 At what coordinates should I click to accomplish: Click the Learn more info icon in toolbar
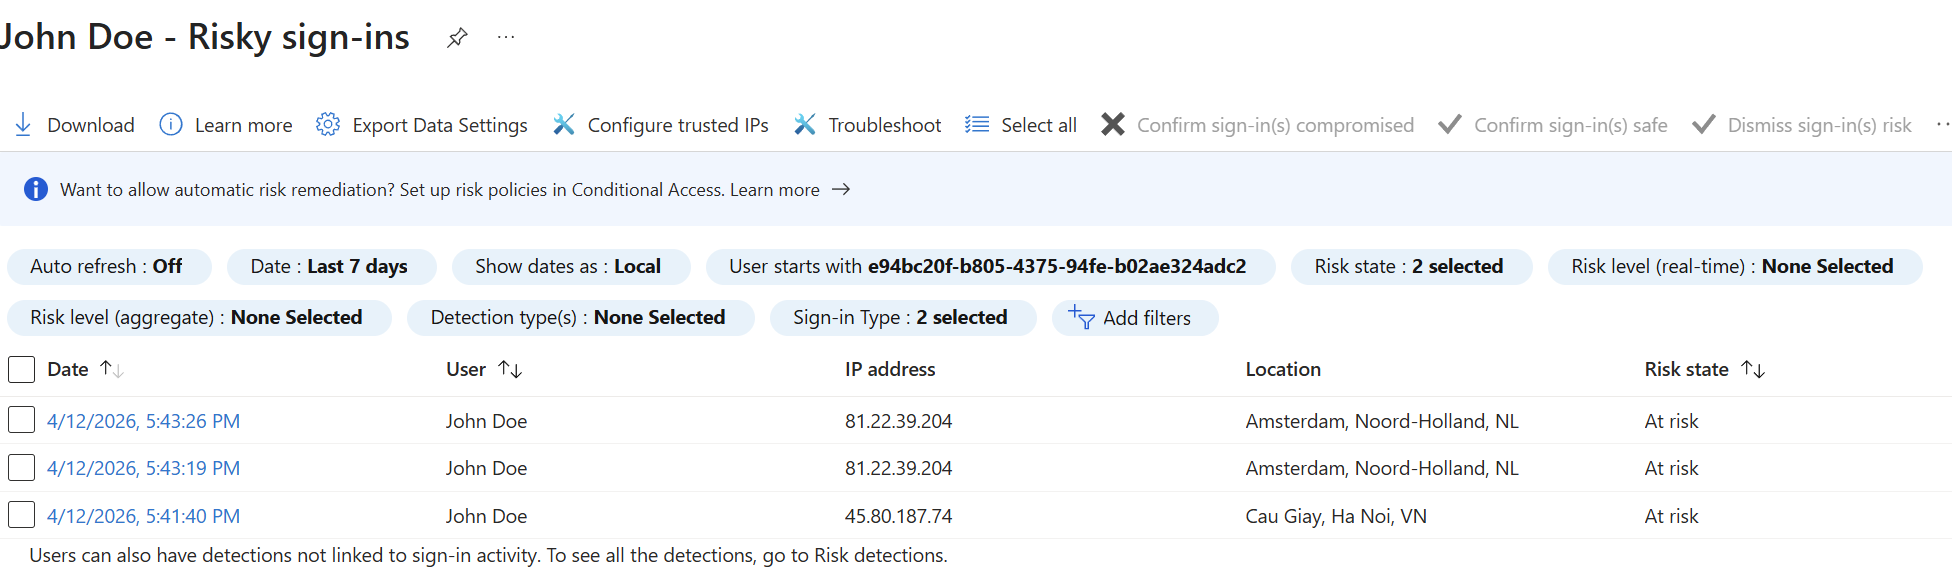(171, 125)
